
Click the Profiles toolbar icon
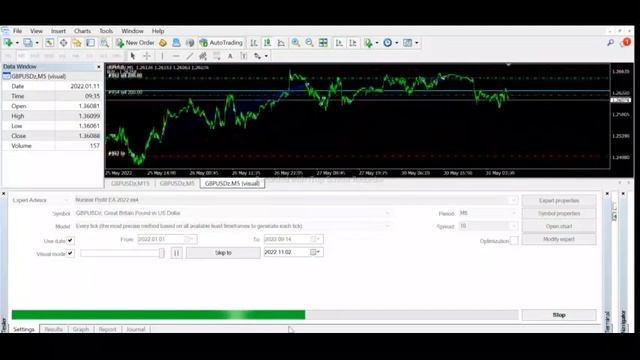[28, 42]
